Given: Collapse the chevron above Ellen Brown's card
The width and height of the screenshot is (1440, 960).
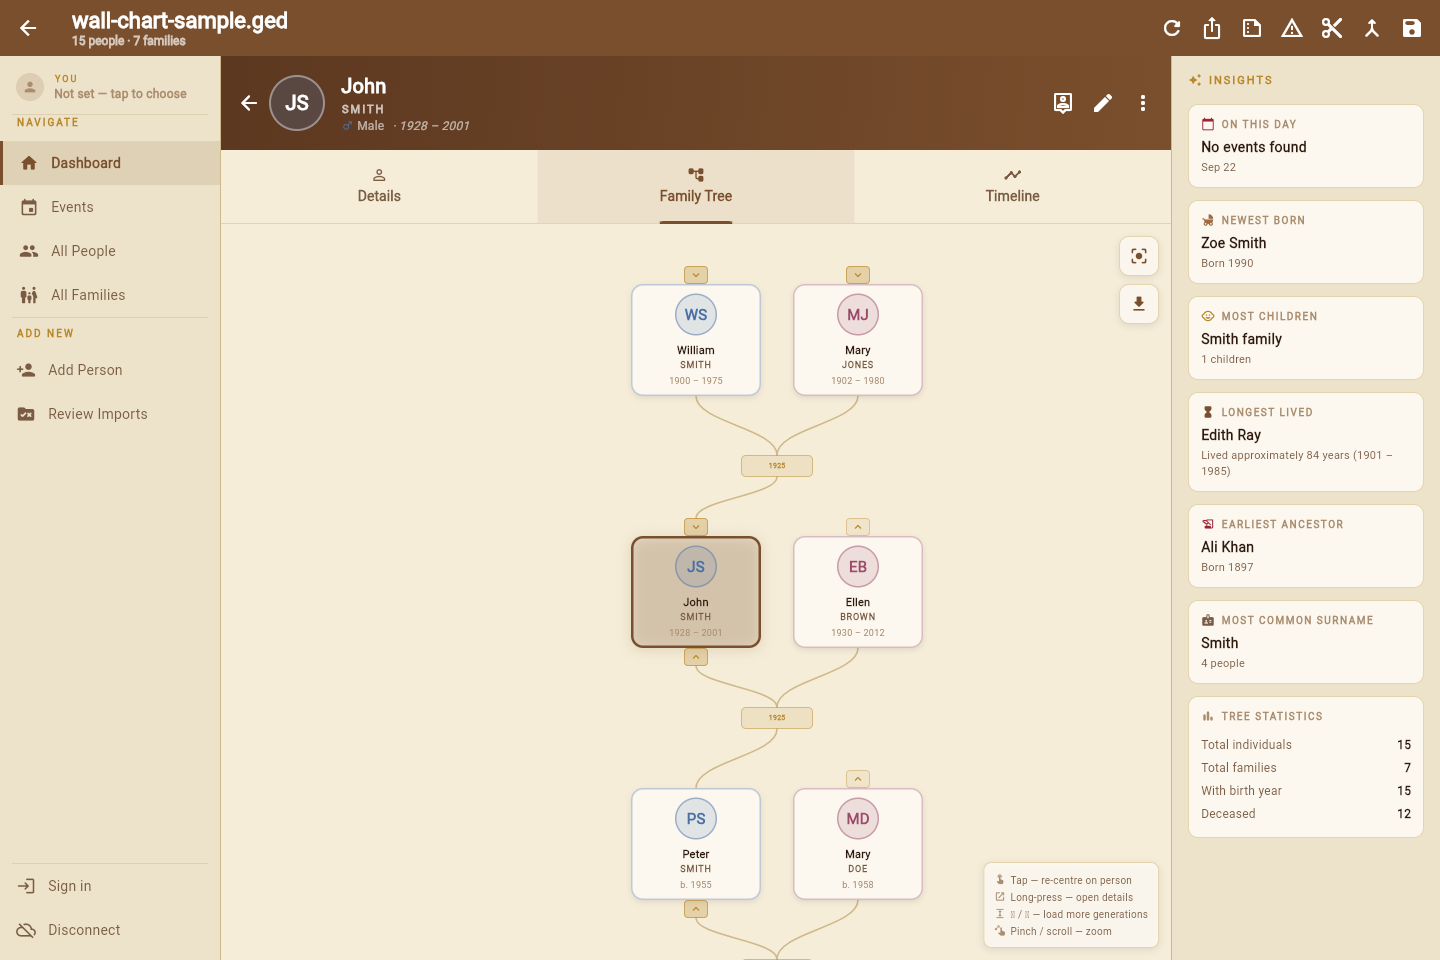Looking at the screenshot, I should (858, 527).
